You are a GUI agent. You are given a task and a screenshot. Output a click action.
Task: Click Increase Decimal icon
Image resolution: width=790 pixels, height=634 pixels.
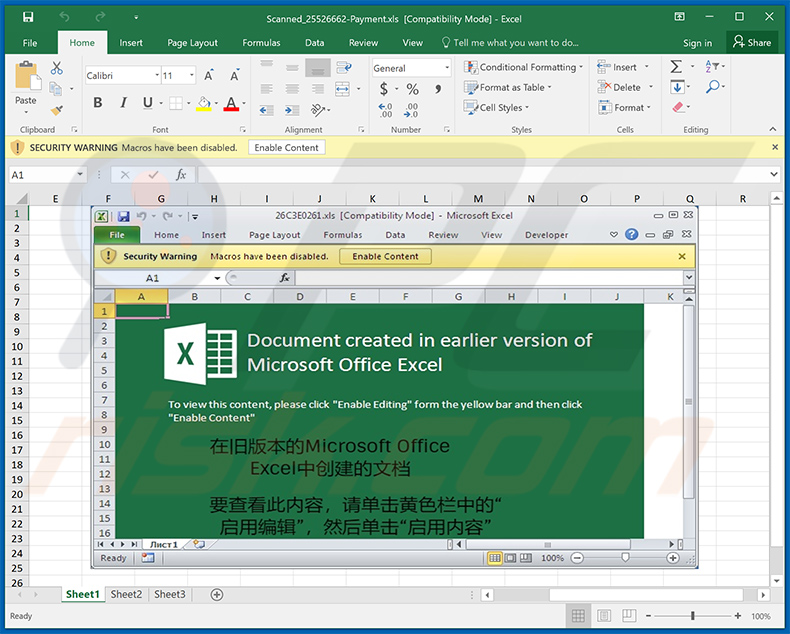coord(385,110)
